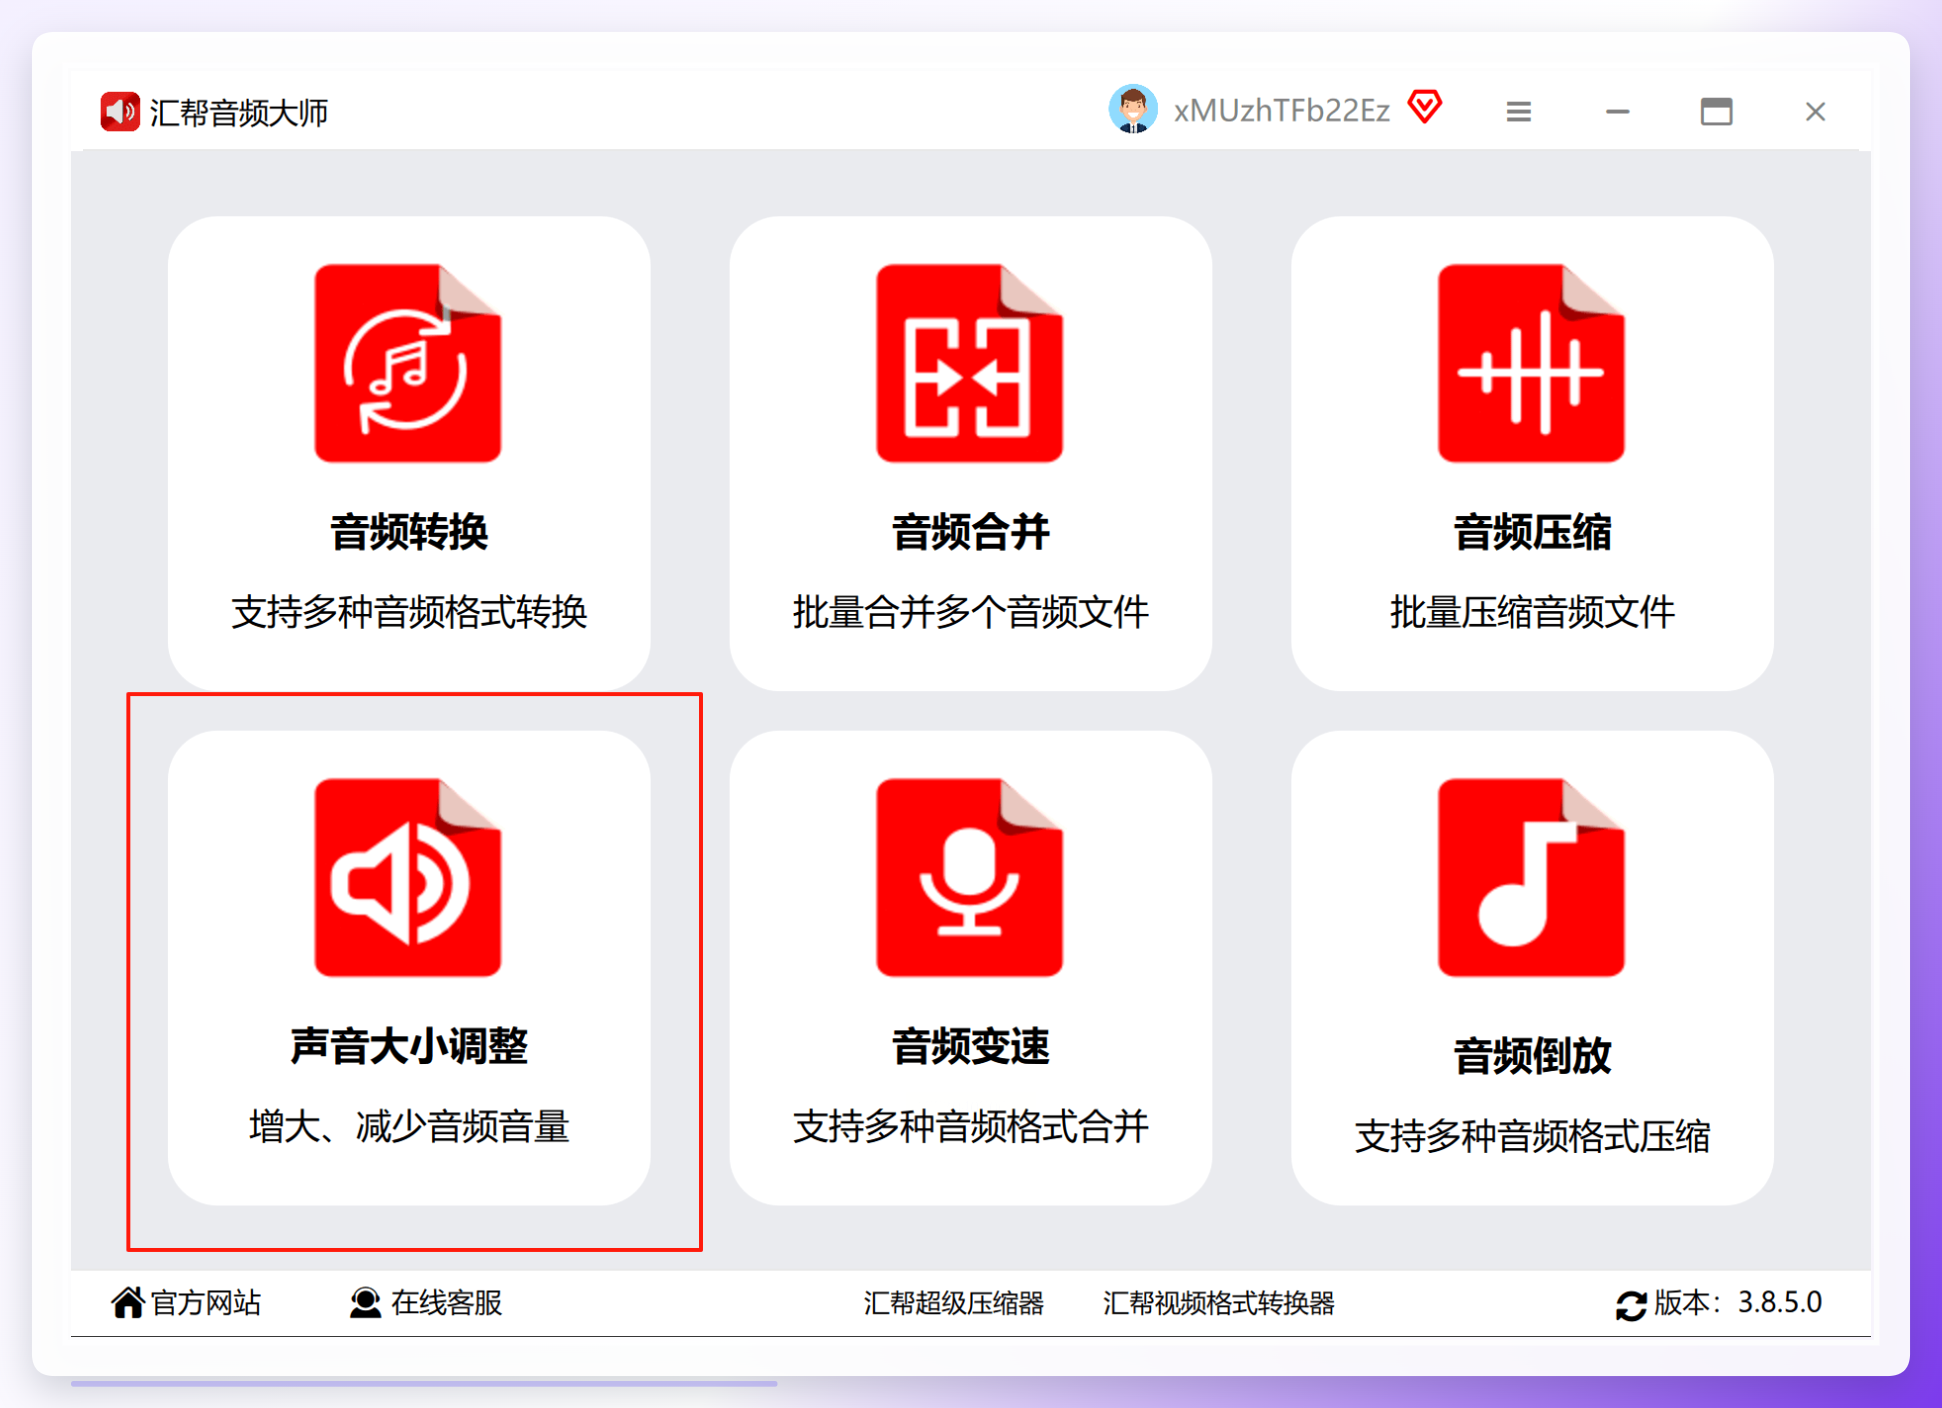Select the 音频倒放 title text

(x=1533, y=1055)
